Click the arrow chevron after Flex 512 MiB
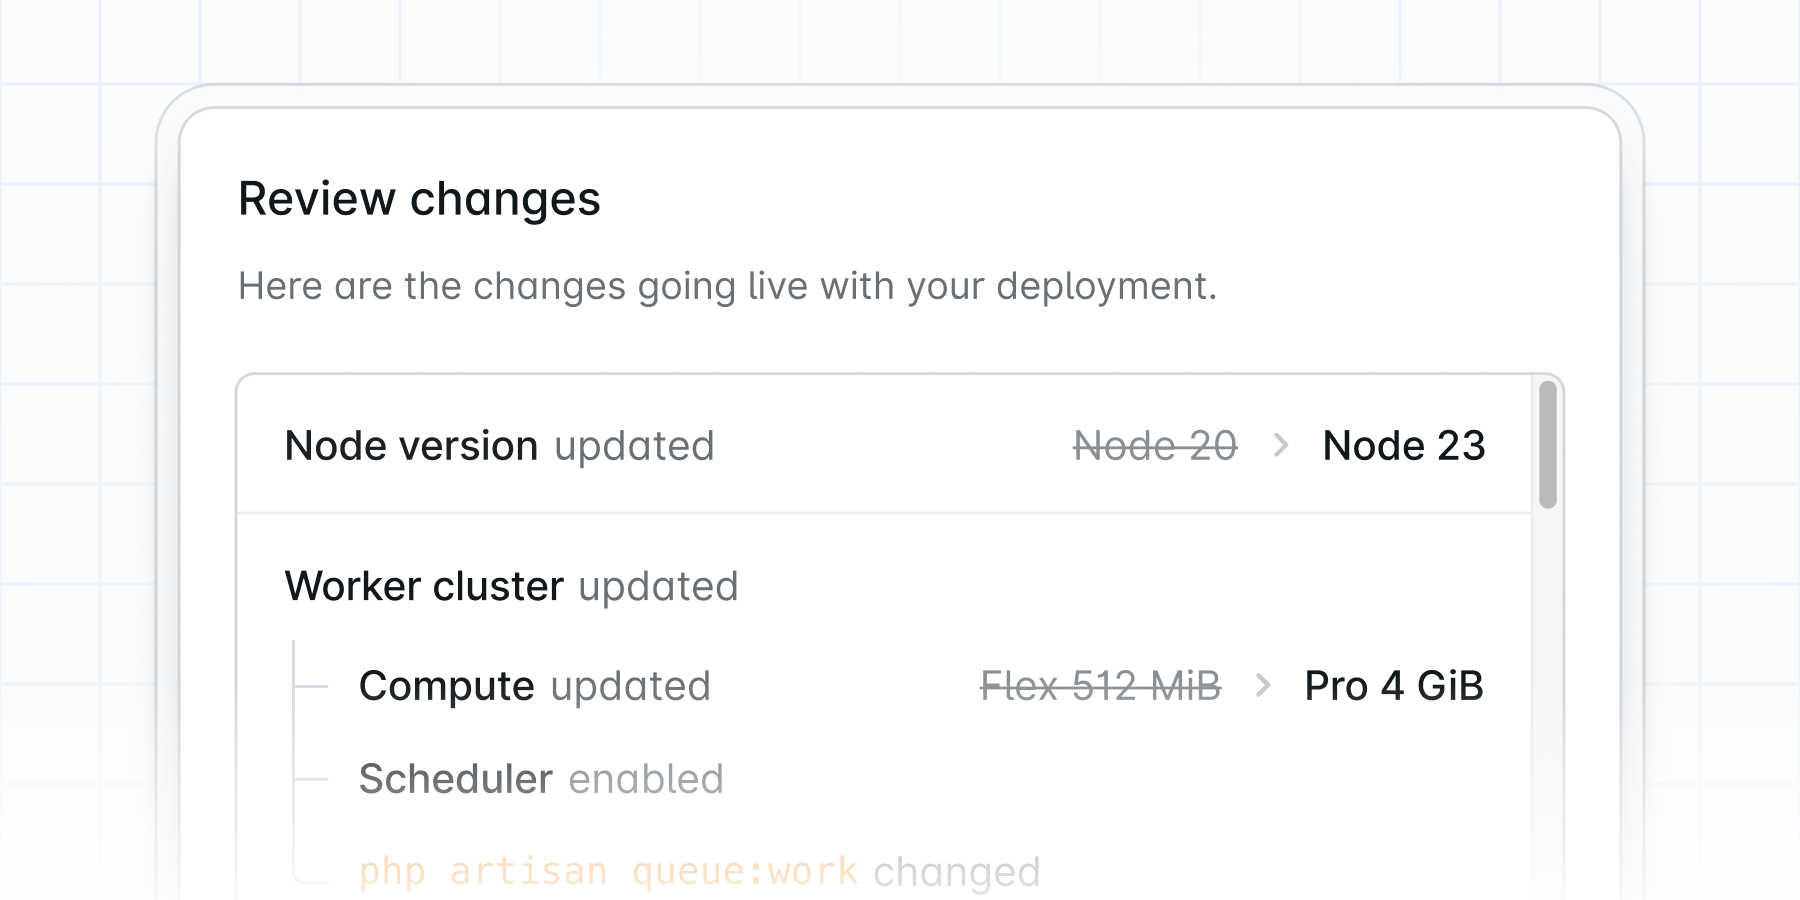The height and width of the screenshot is (900, 1800). 1263,686
